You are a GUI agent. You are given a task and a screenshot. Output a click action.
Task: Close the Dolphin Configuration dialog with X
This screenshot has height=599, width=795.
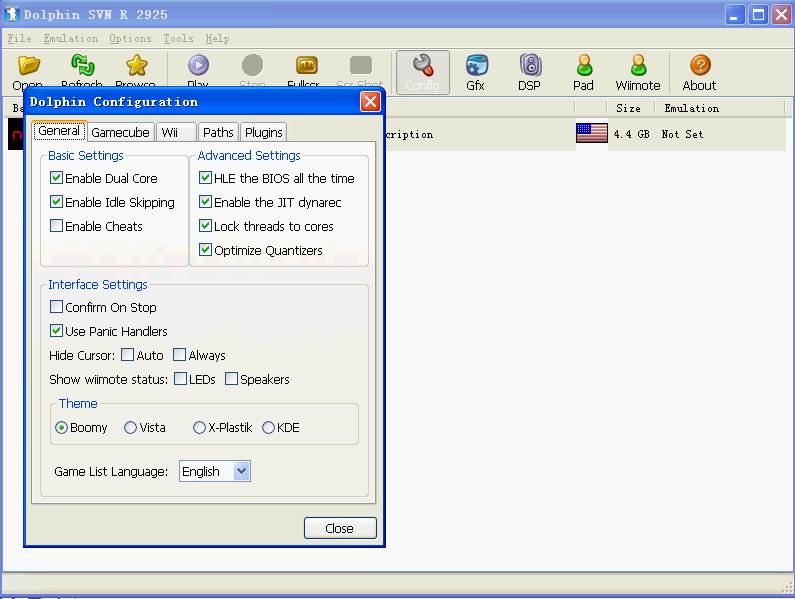[x=370, y=101]
